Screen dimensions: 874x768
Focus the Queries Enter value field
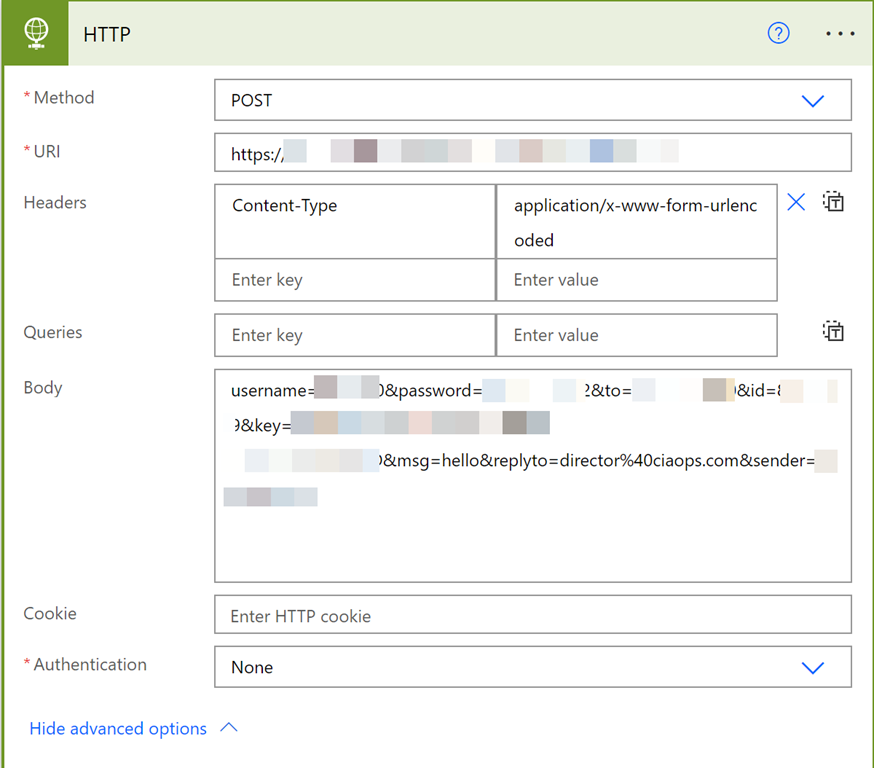(x=636, y=336)
